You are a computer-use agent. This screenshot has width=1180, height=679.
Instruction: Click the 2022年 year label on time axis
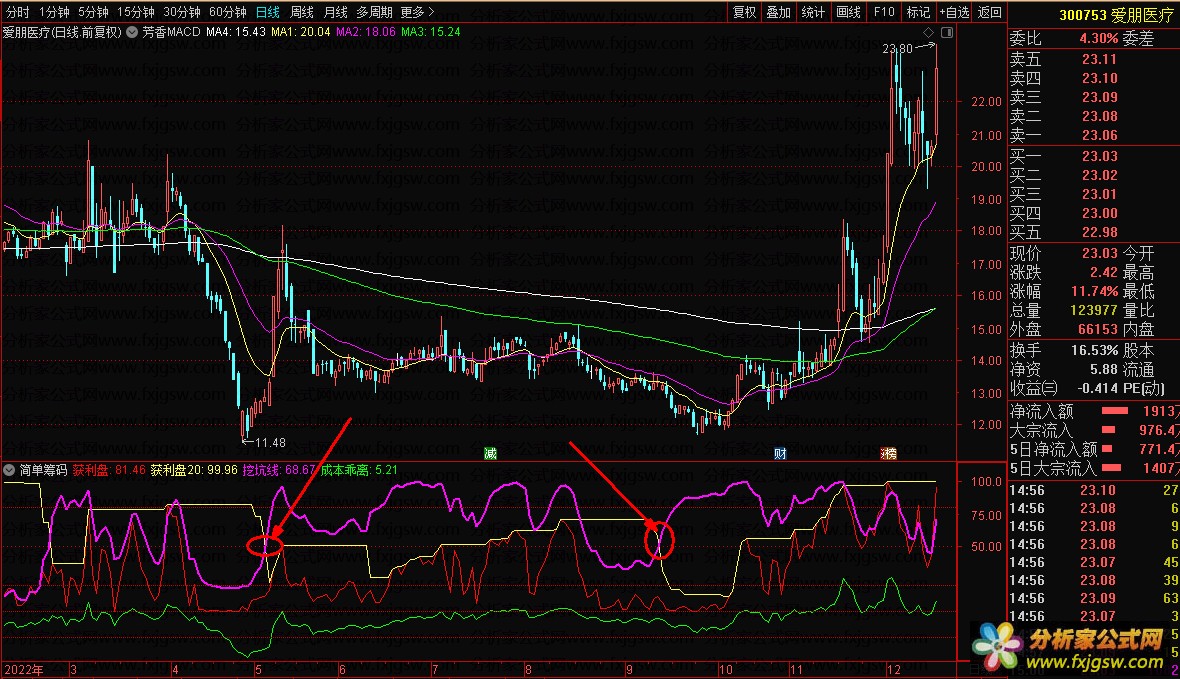tap(23, 669)
